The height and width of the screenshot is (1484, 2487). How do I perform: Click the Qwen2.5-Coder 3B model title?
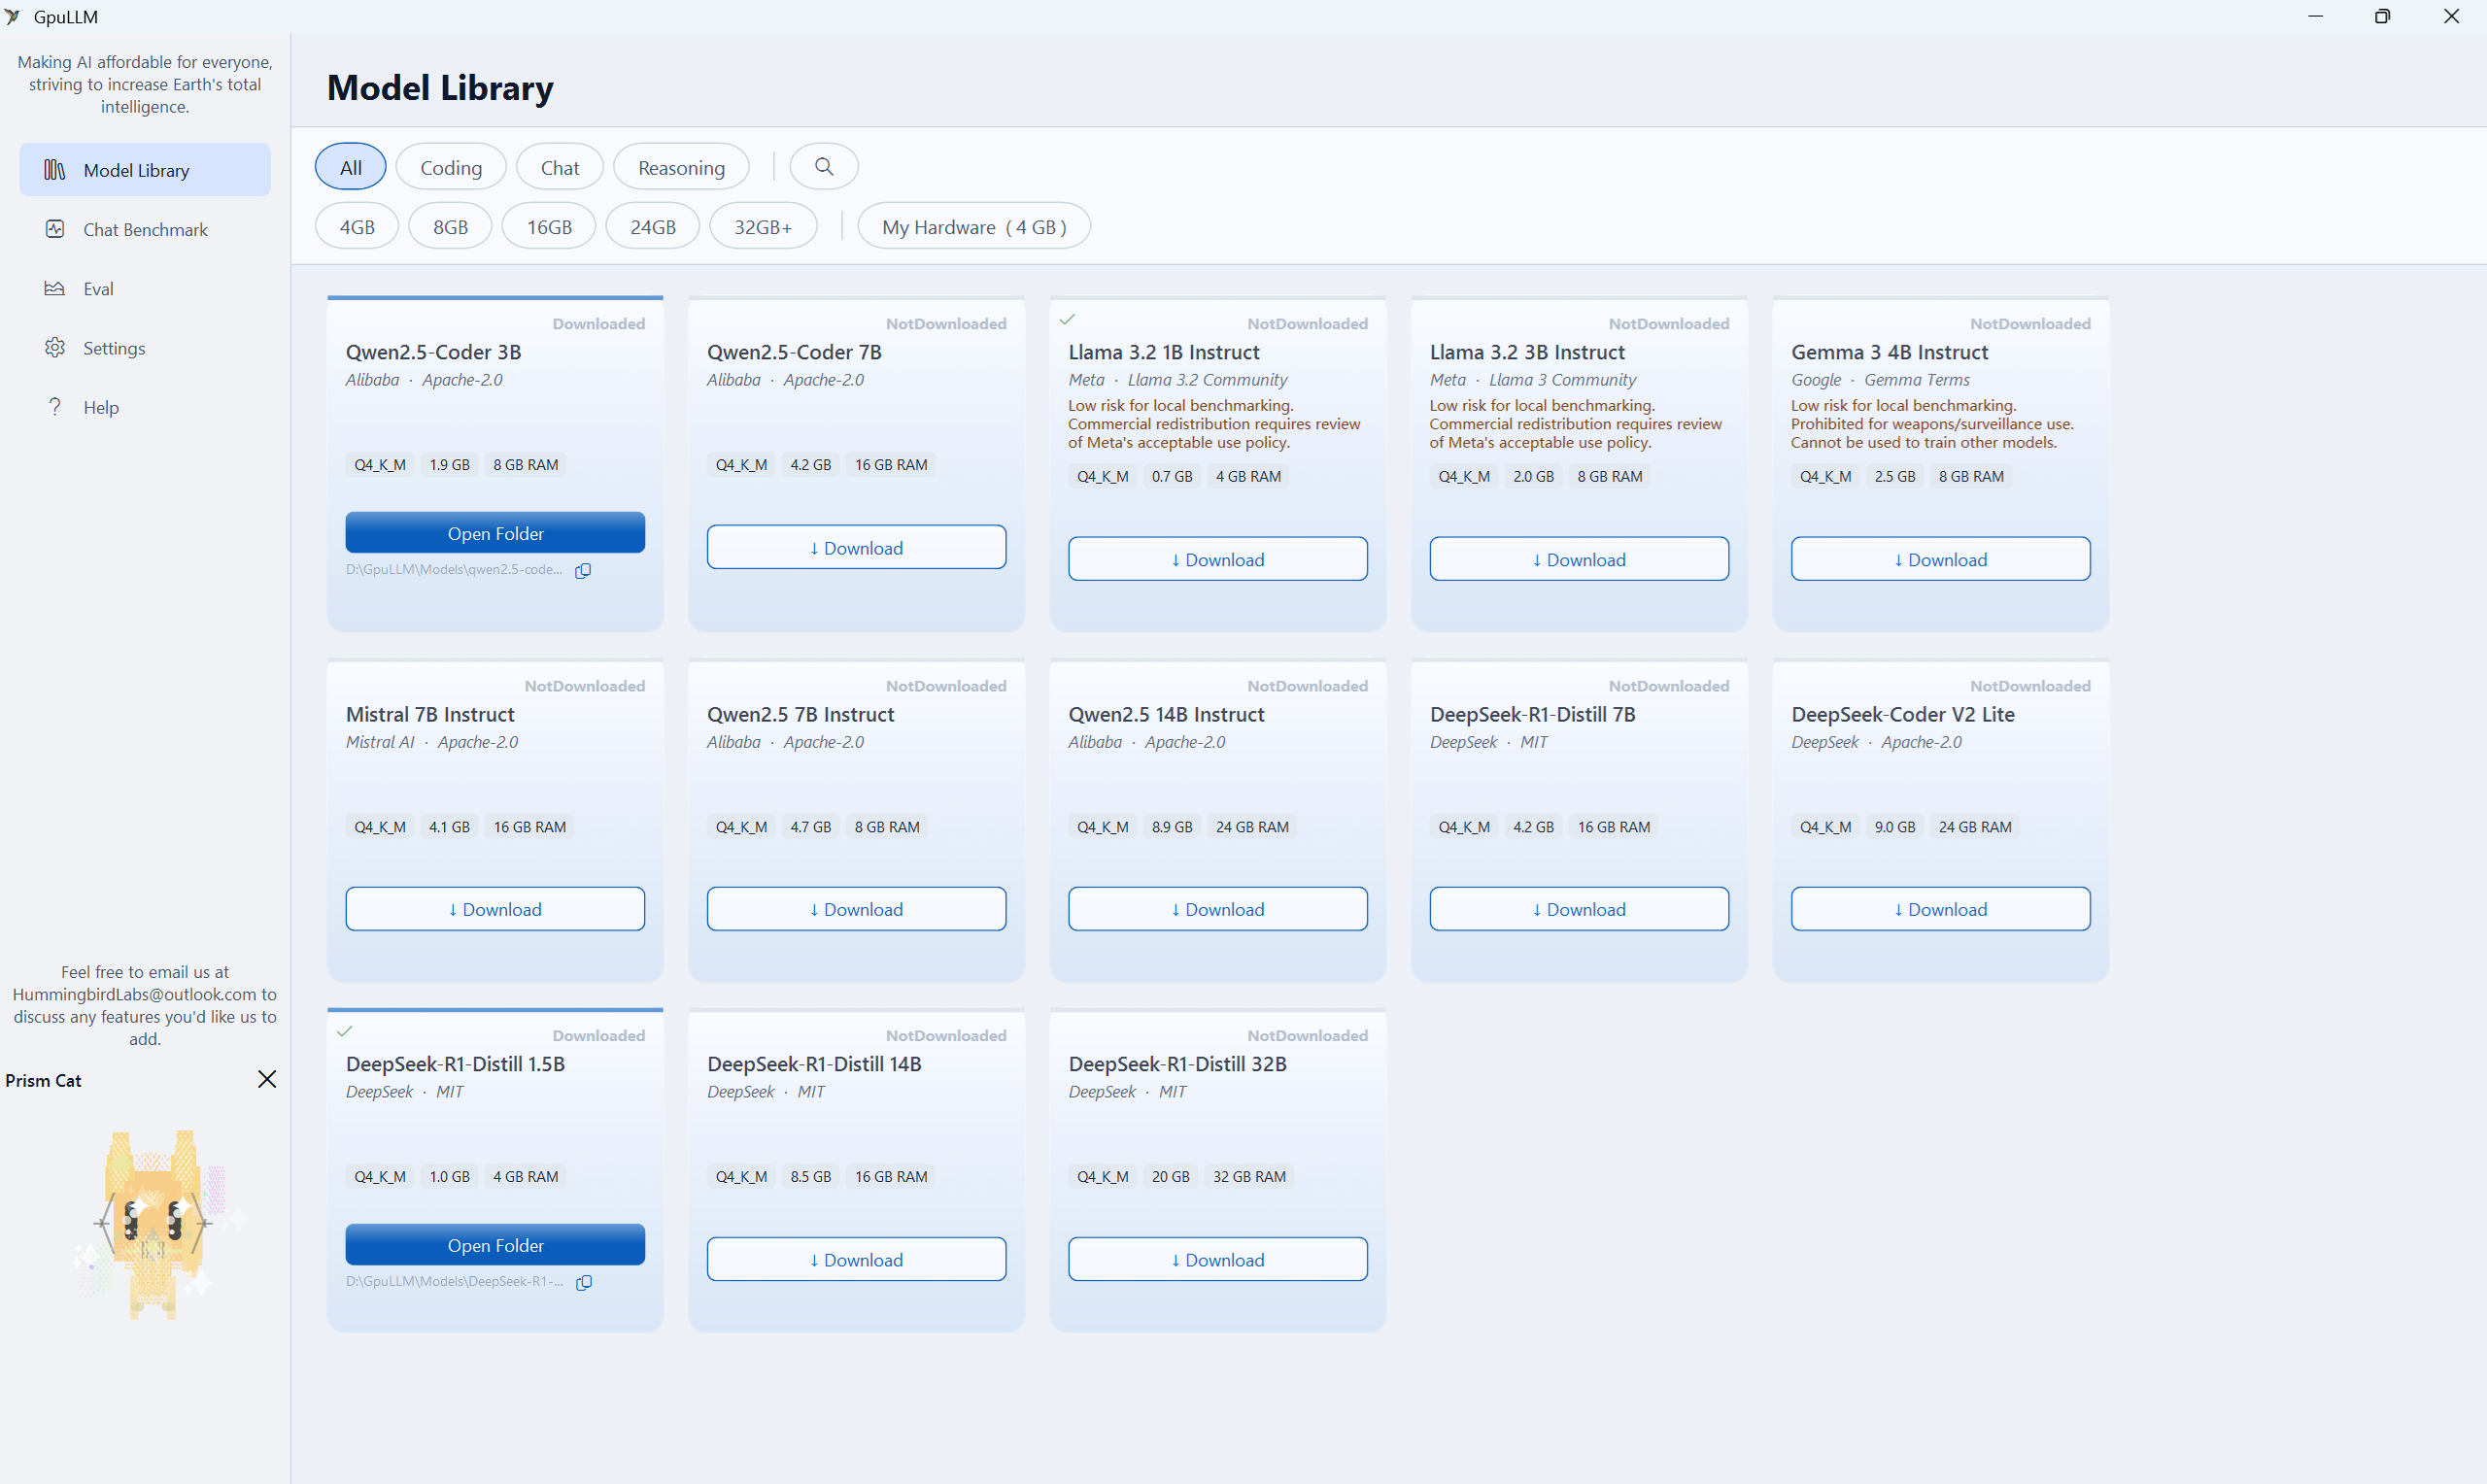(433, 352)
